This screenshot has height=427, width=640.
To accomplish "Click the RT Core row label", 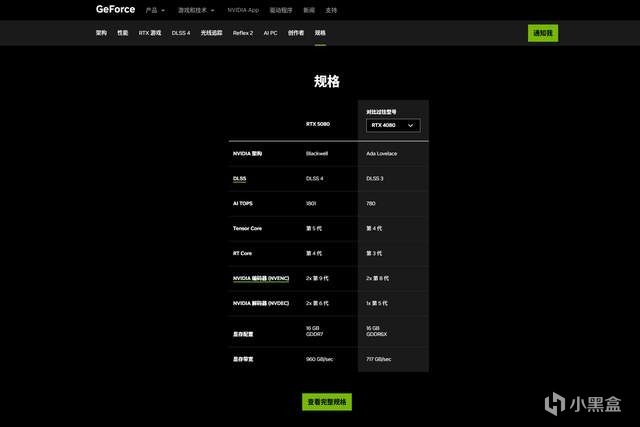I will coord(242,253).
